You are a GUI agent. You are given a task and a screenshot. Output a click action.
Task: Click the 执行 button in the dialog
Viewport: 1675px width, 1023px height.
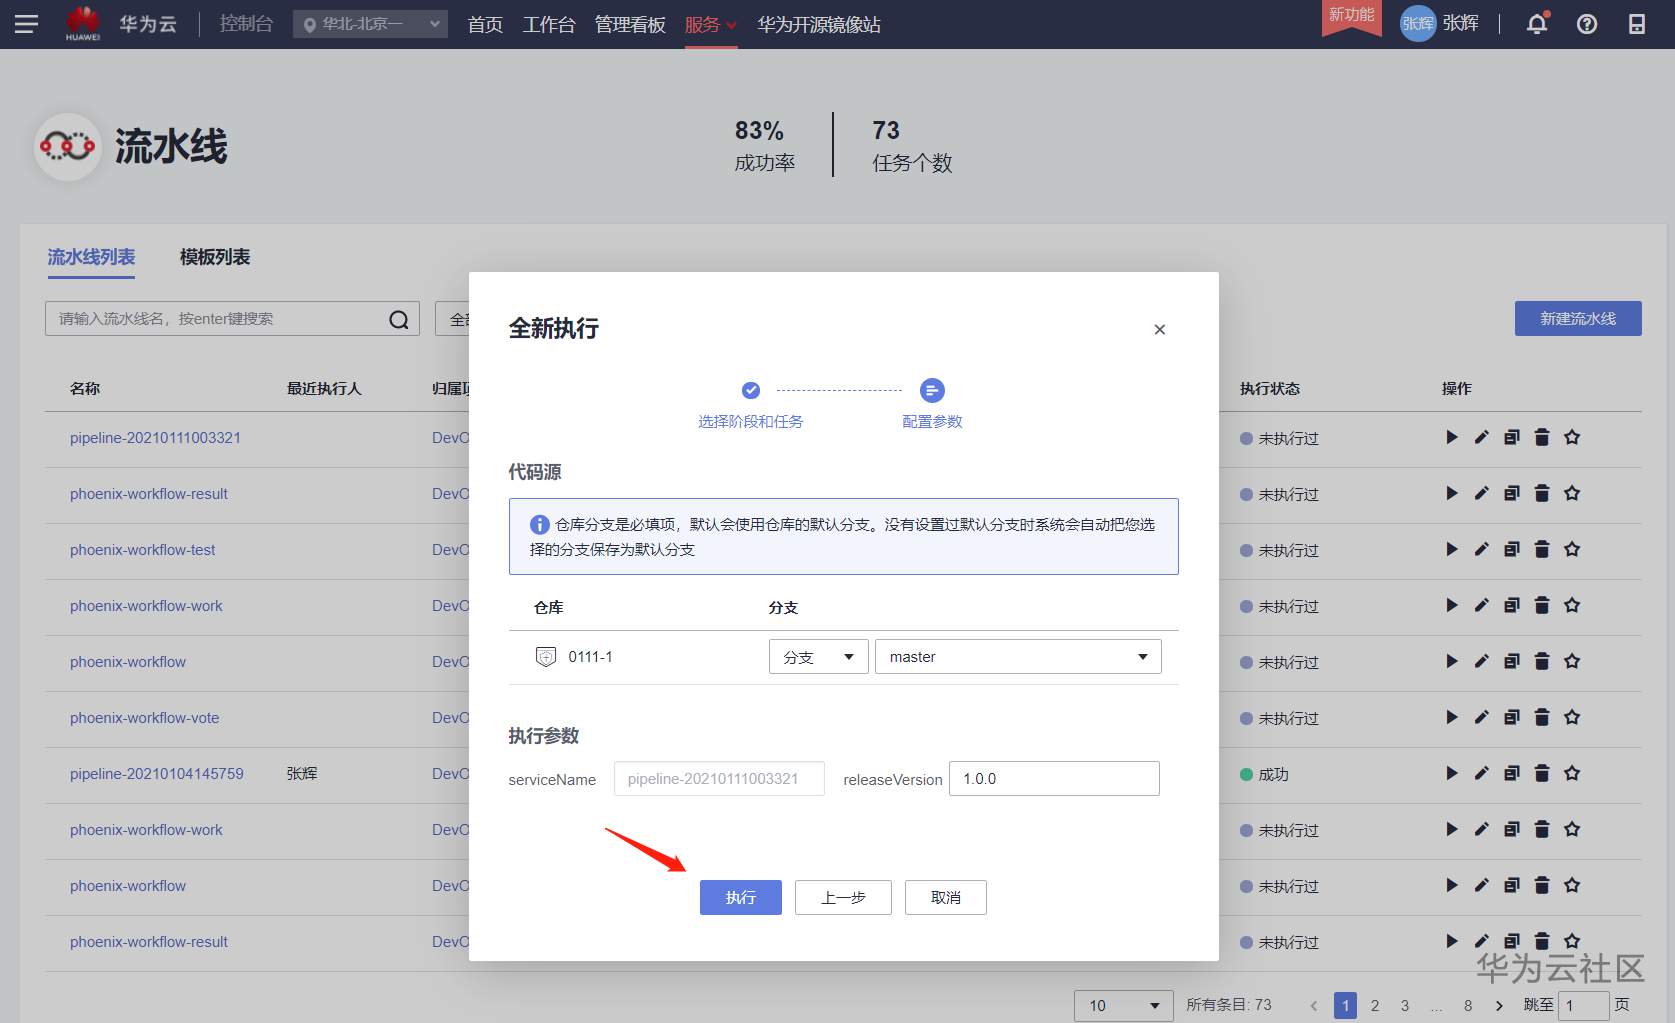pos(740,897)
